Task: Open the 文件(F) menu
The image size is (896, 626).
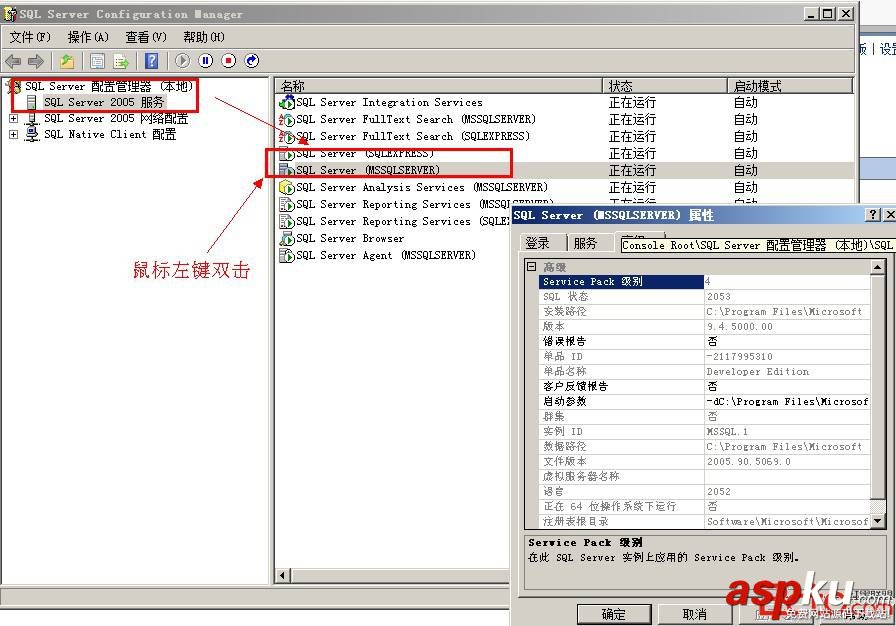Action: click(x=30, y=37)
